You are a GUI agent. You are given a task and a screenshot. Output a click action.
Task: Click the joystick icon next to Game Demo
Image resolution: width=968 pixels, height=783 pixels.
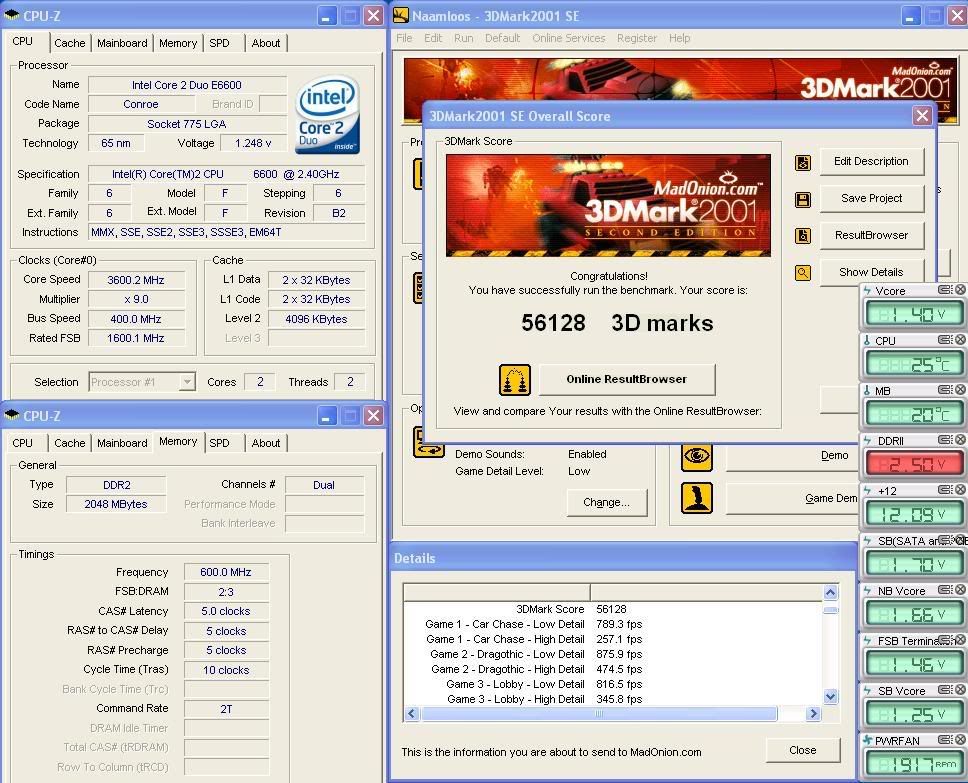coord(697,498)
